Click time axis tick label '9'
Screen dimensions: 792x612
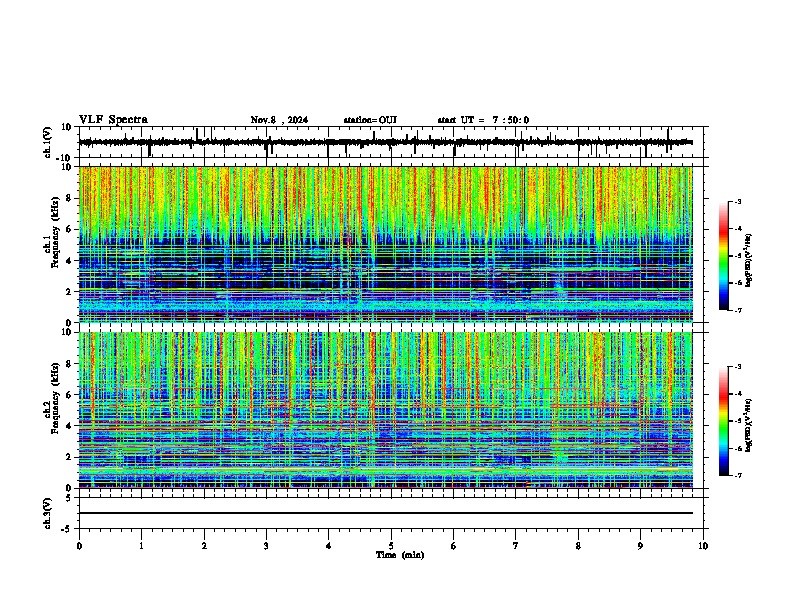(x=640, y=546)
